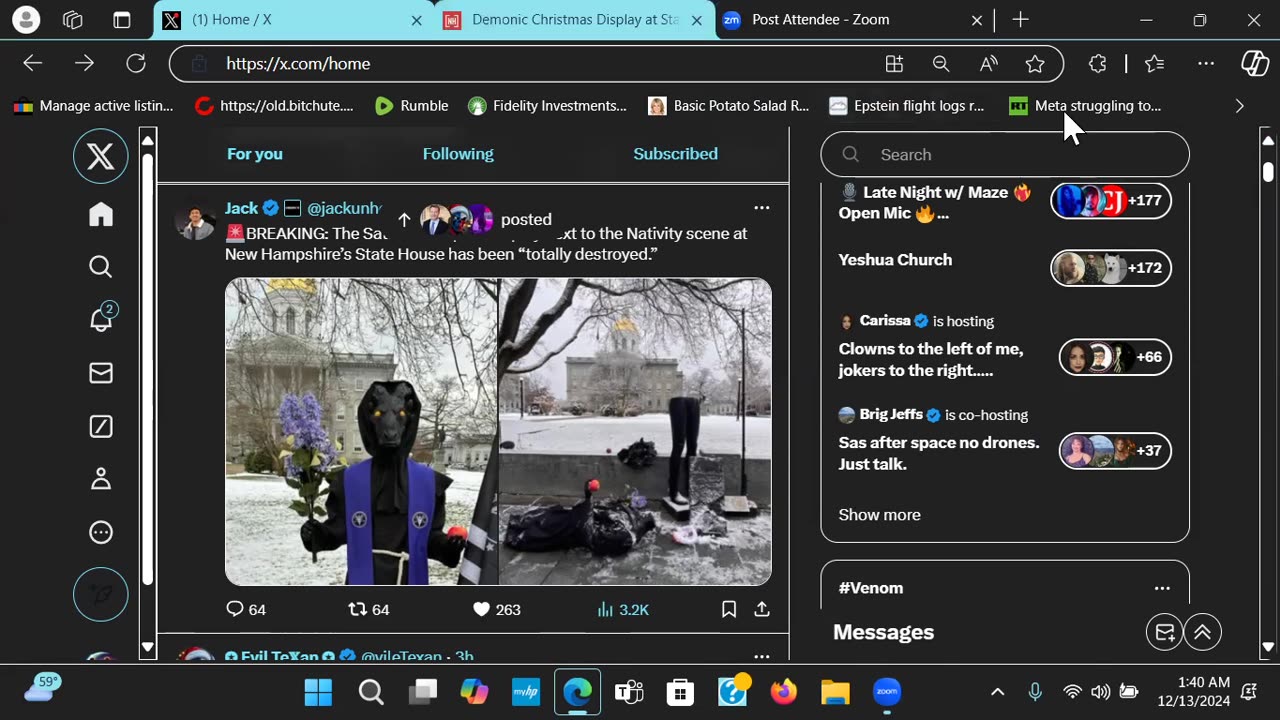Add page to favorites with star icon
This screenshot has height=720, width=1280.
click(x=1035, y=64)
